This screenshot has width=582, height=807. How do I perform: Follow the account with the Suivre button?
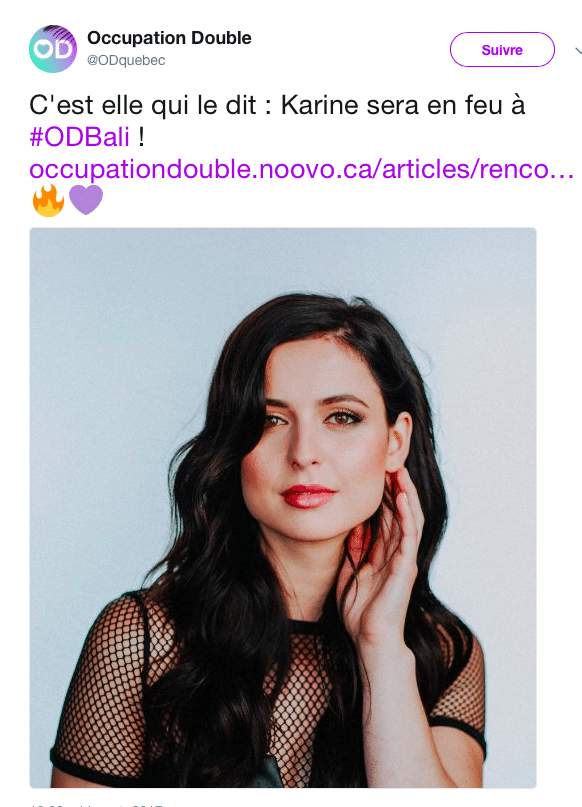[x=502, y=49]
